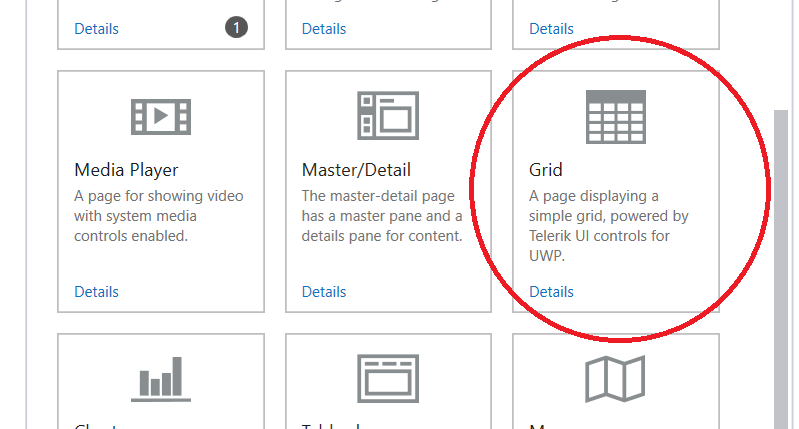Image resolution: width=799 pixels, height=429 pixels.
Task: Open Details link in top middle card
Action: 324,29
